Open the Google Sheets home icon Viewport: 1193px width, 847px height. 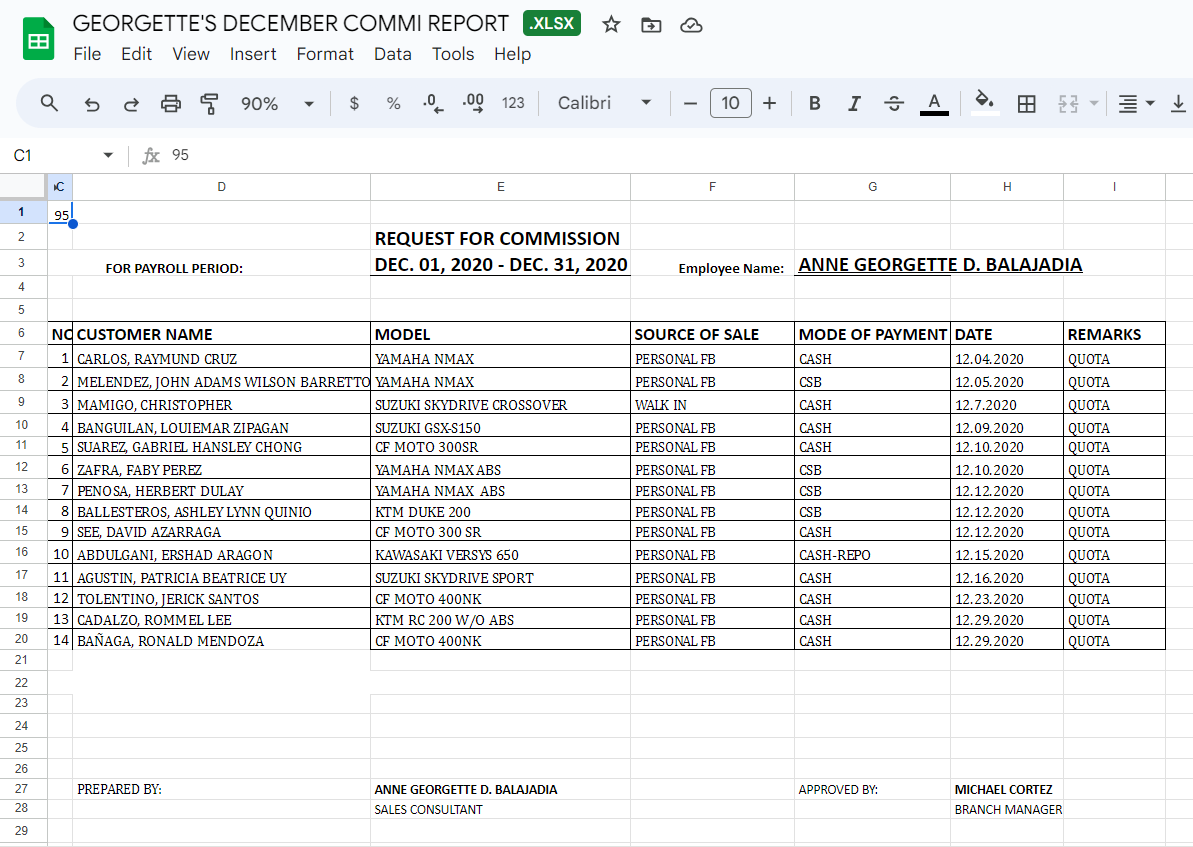(x=38, y=39)
